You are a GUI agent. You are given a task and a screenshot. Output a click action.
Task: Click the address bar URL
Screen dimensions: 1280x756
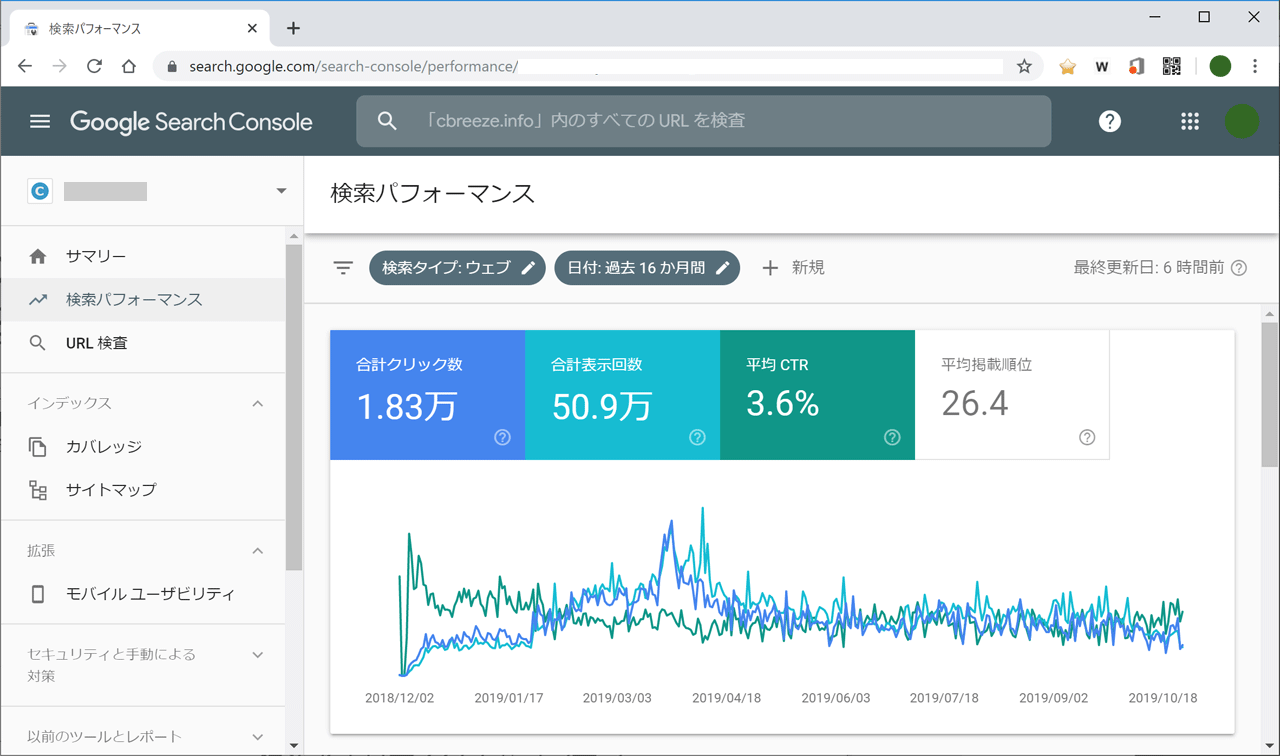(x=353, y=66)
